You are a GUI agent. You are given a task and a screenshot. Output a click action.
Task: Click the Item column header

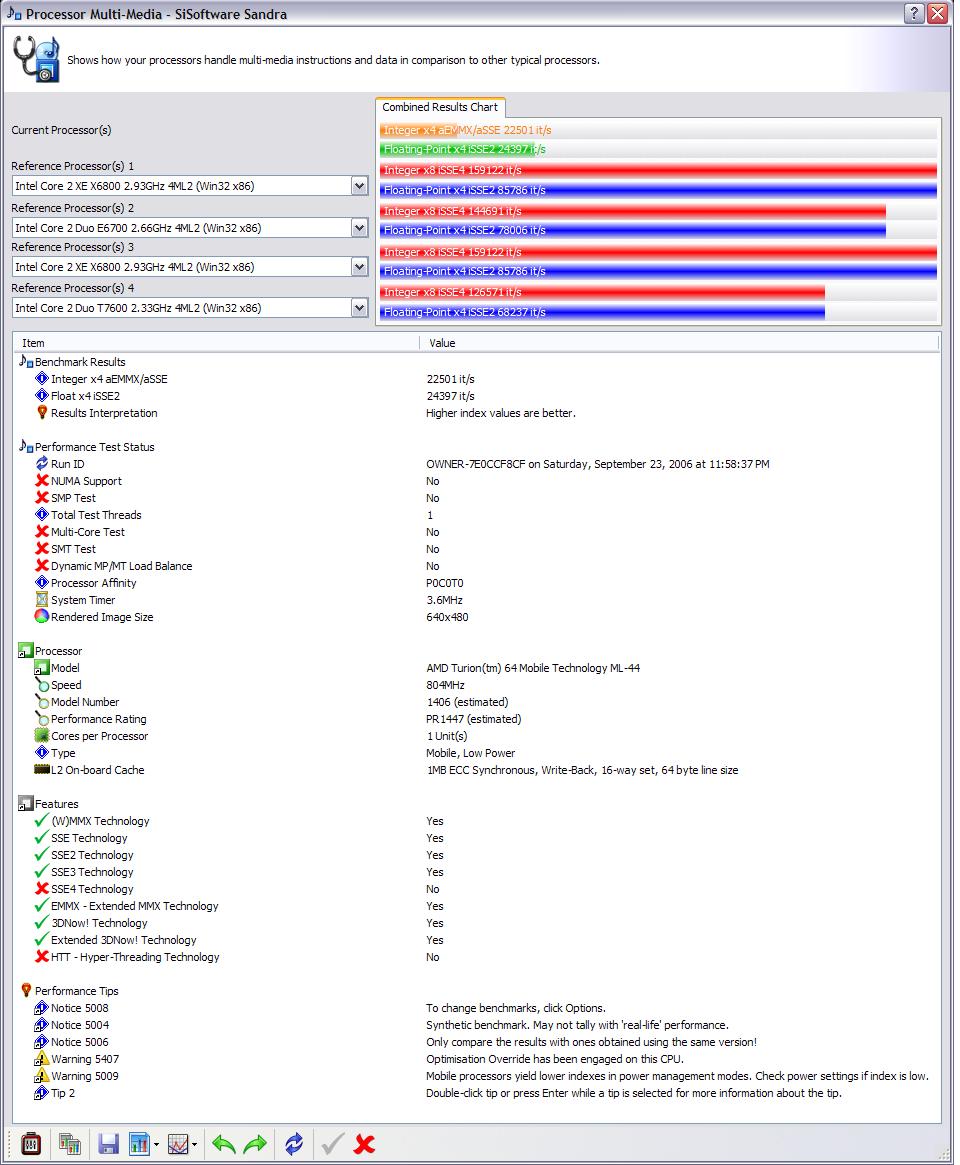coord(215,343)
